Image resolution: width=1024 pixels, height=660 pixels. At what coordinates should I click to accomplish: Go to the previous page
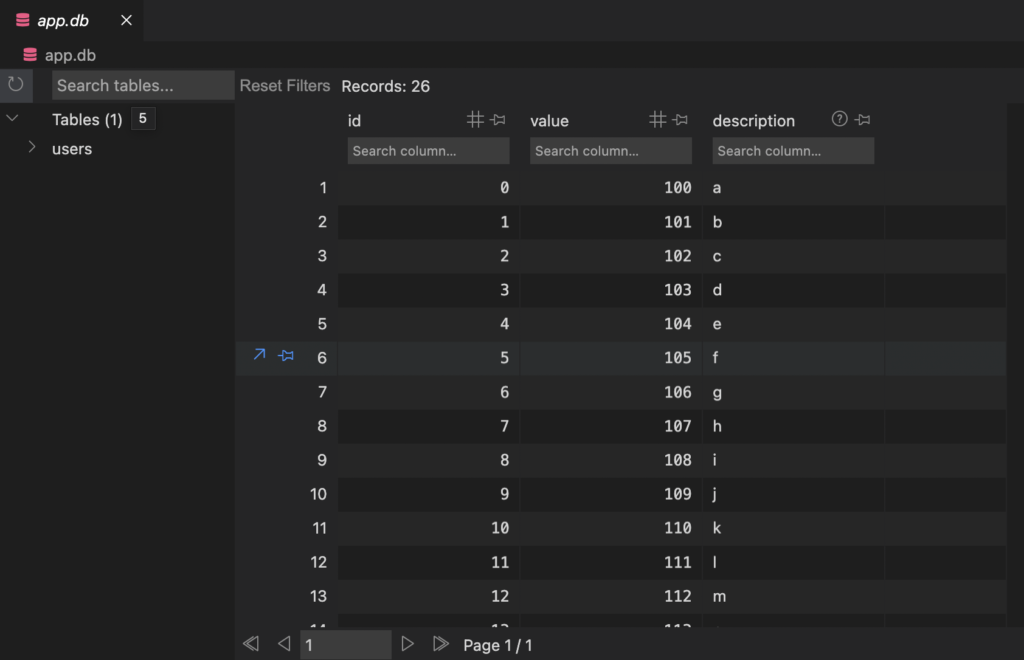coord(284,644)
